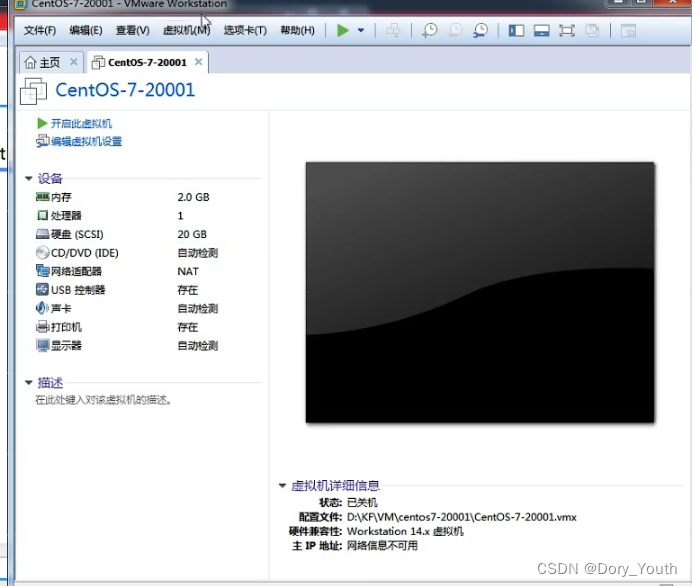Image resolution: width=692 pixels, height=586 pixels.
Task: Click the Workstation 14.x 虚拟机 compatibility text
Action: point(405,531)
